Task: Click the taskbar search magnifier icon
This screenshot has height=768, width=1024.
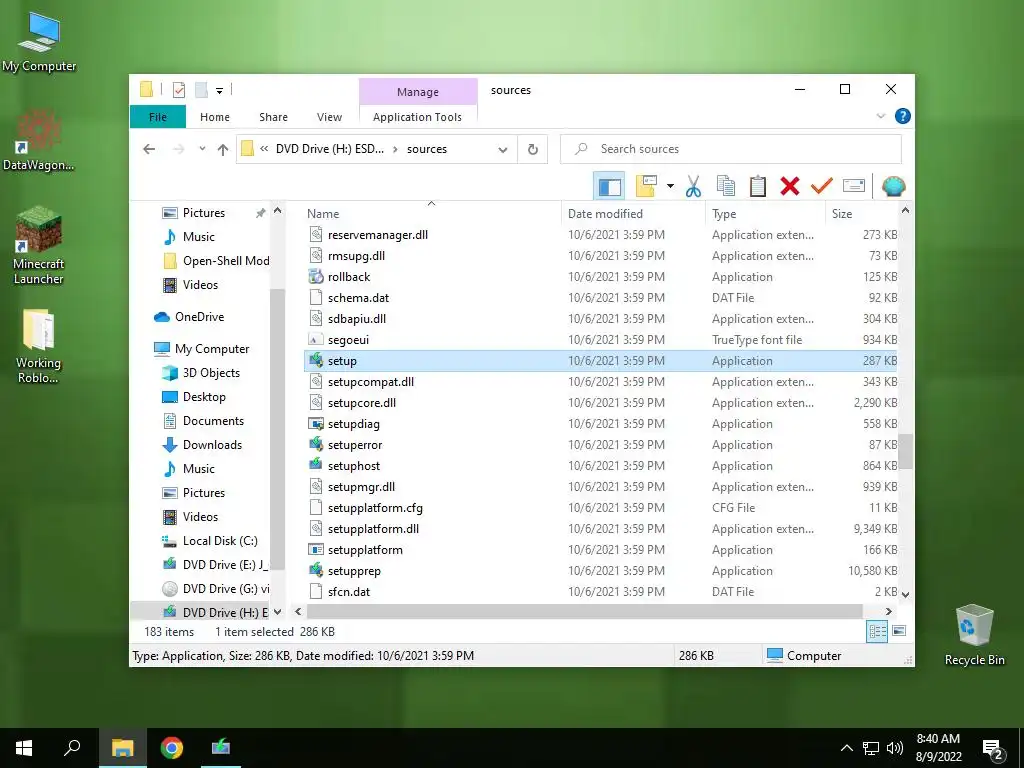Action: click(72, 748)
